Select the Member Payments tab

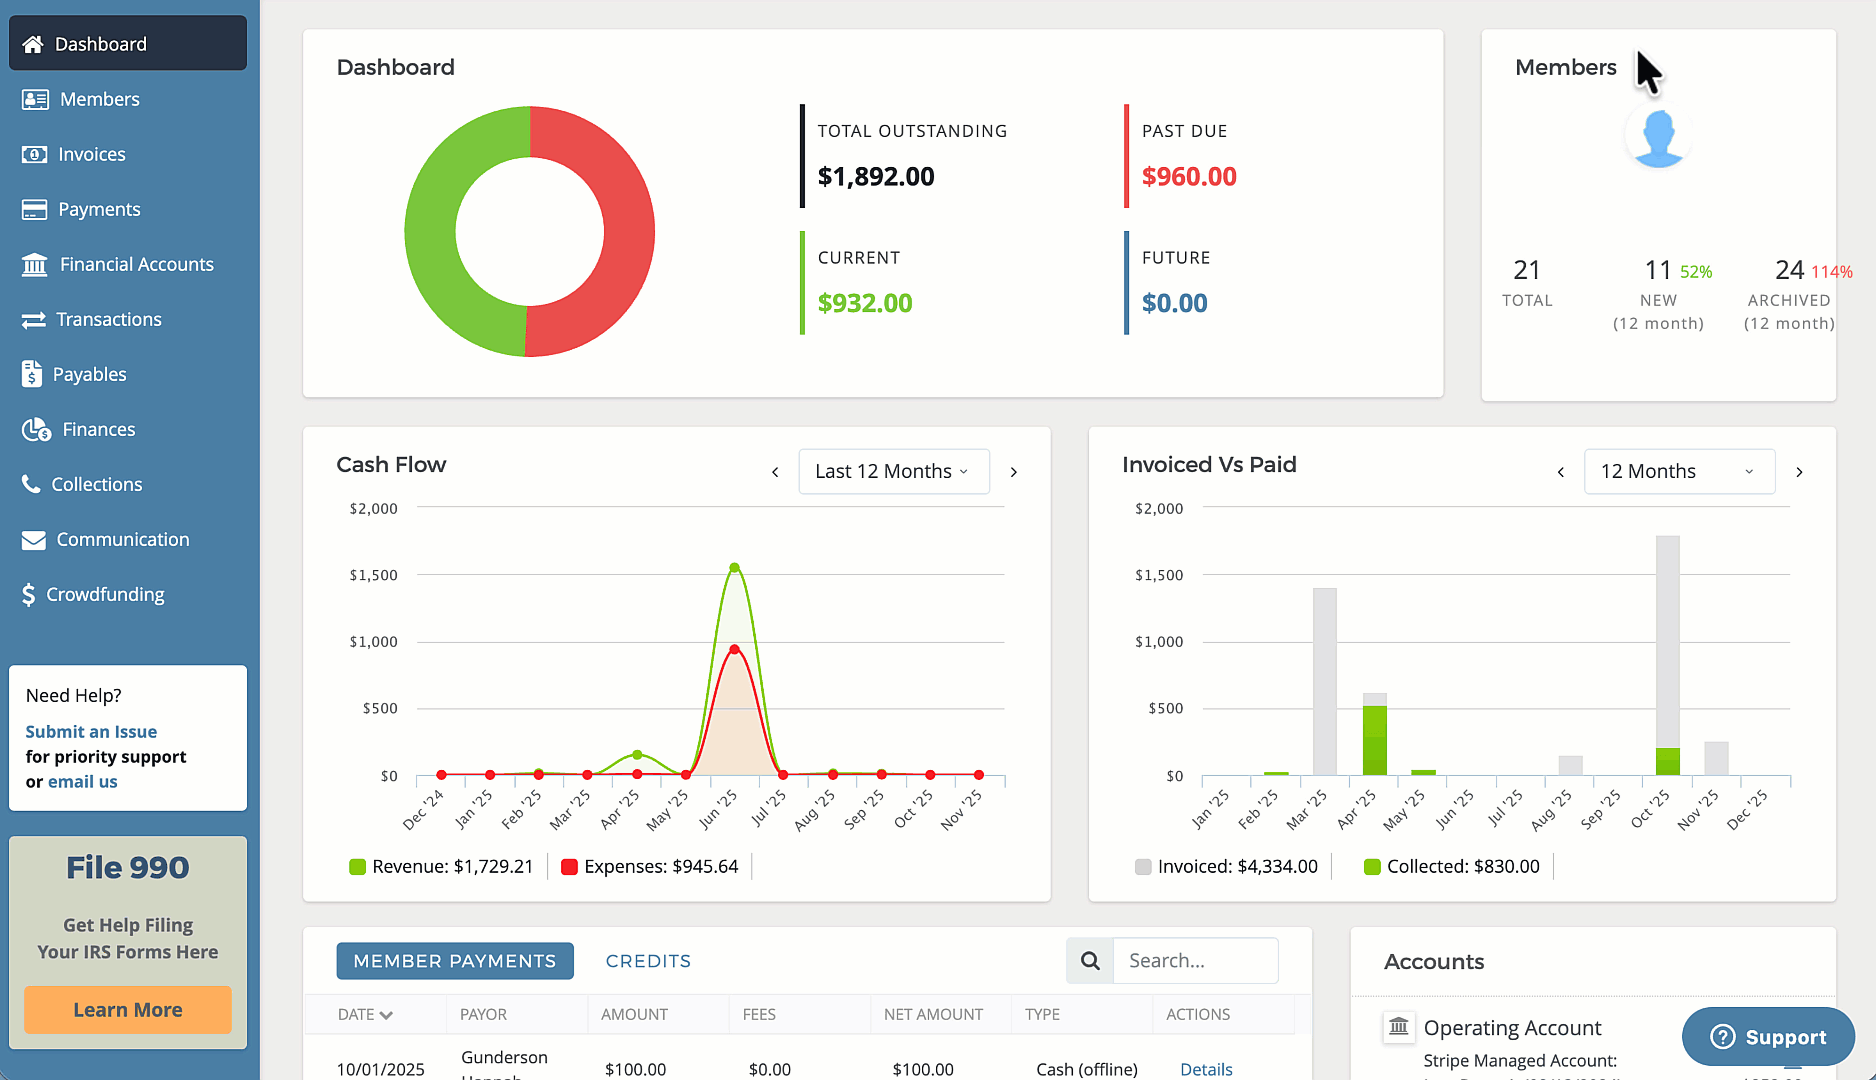(x=455, y=961)
